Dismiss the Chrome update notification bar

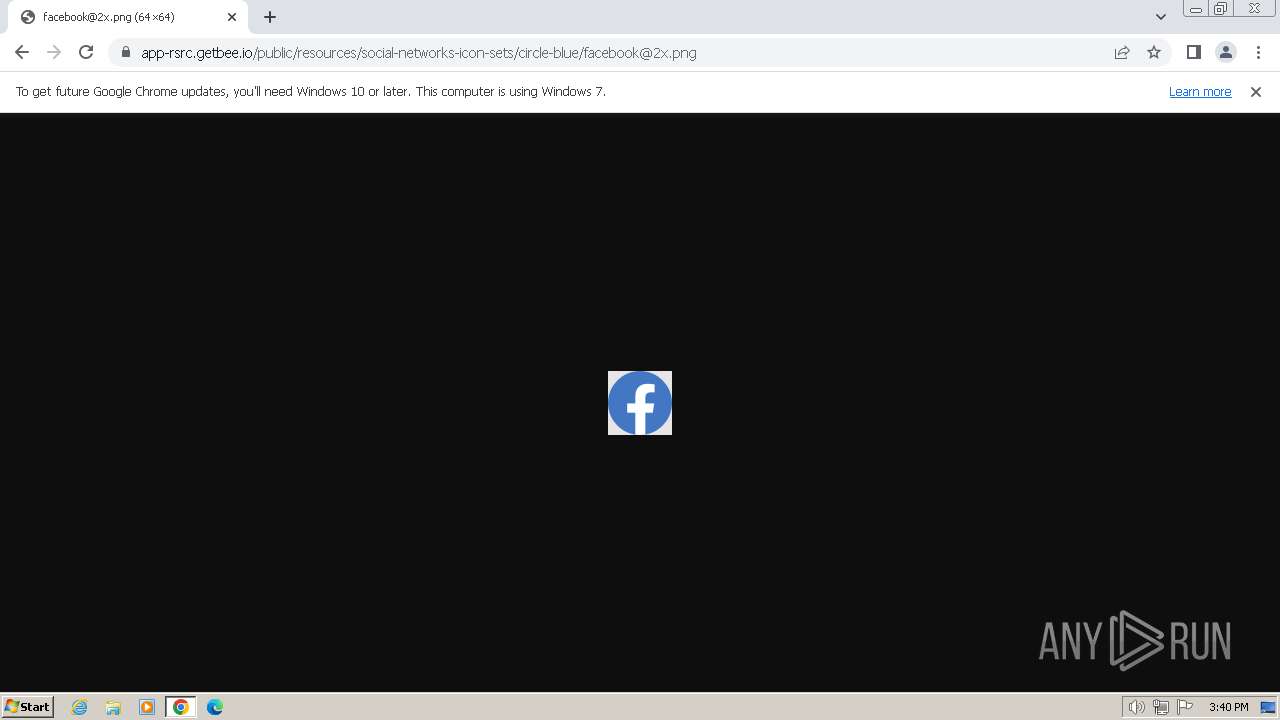(1256, 92)
